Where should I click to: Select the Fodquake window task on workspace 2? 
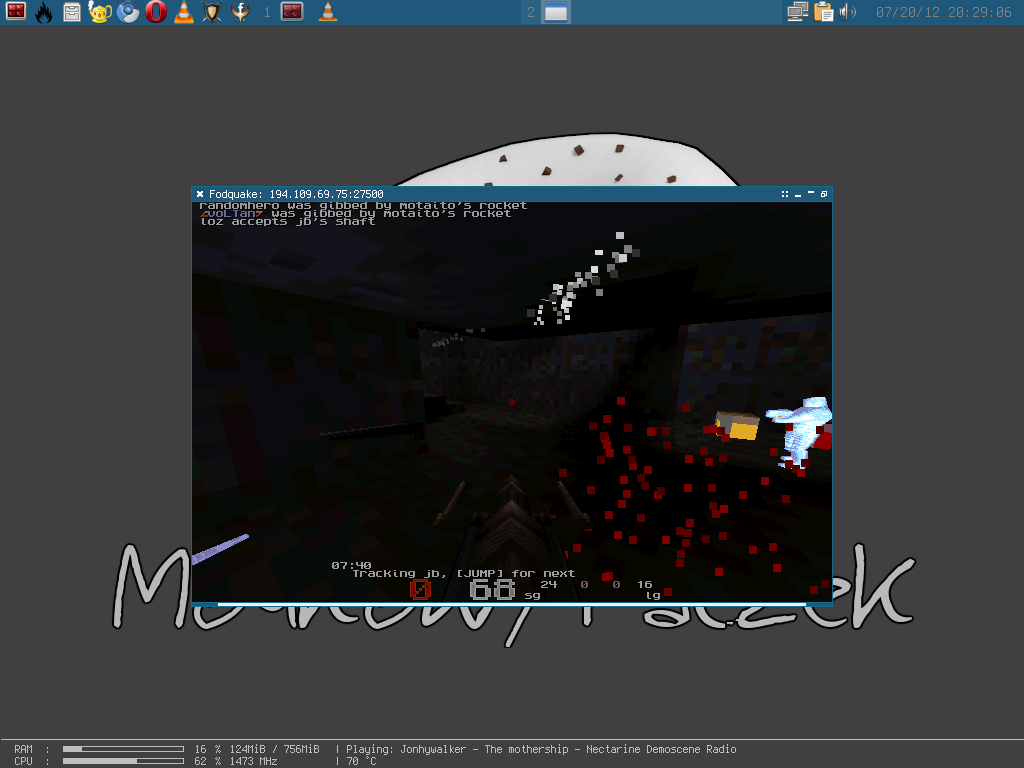(x=556, y=12)
